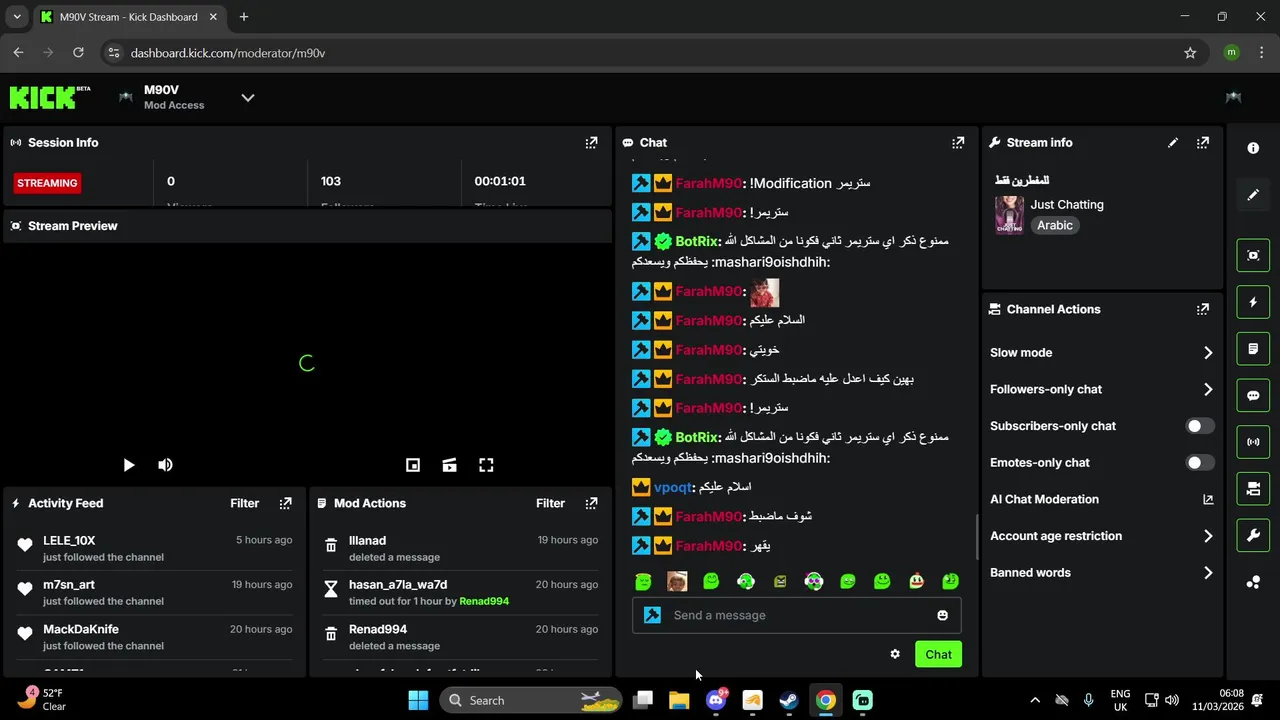This screenshot has width=1280, height=720.
Task: Toggle the Channel Actions sidebar icon
Action: coord(1253,489)
